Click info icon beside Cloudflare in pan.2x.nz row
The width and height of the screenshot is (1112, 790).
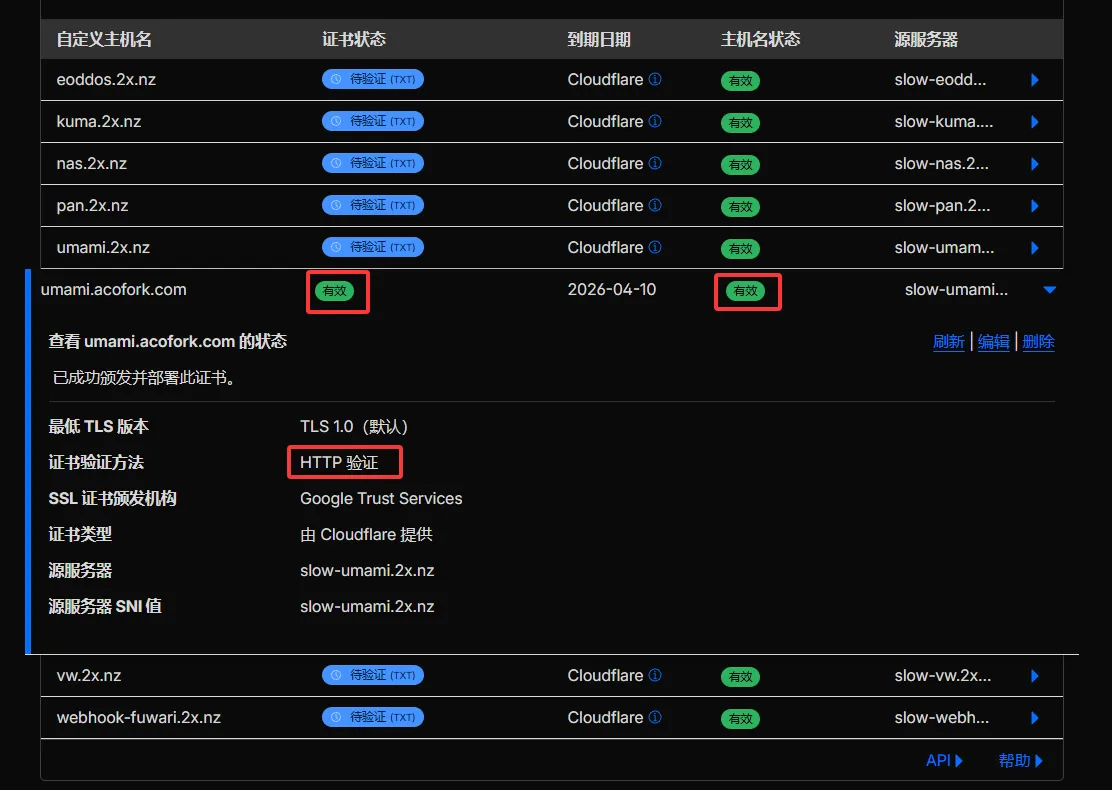[x=655, y=205]
